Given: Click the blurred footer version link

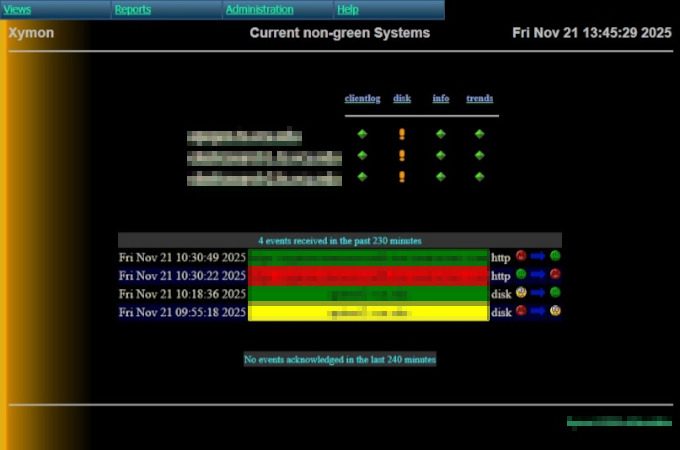Looking at the screenshot, I should 619,422.
